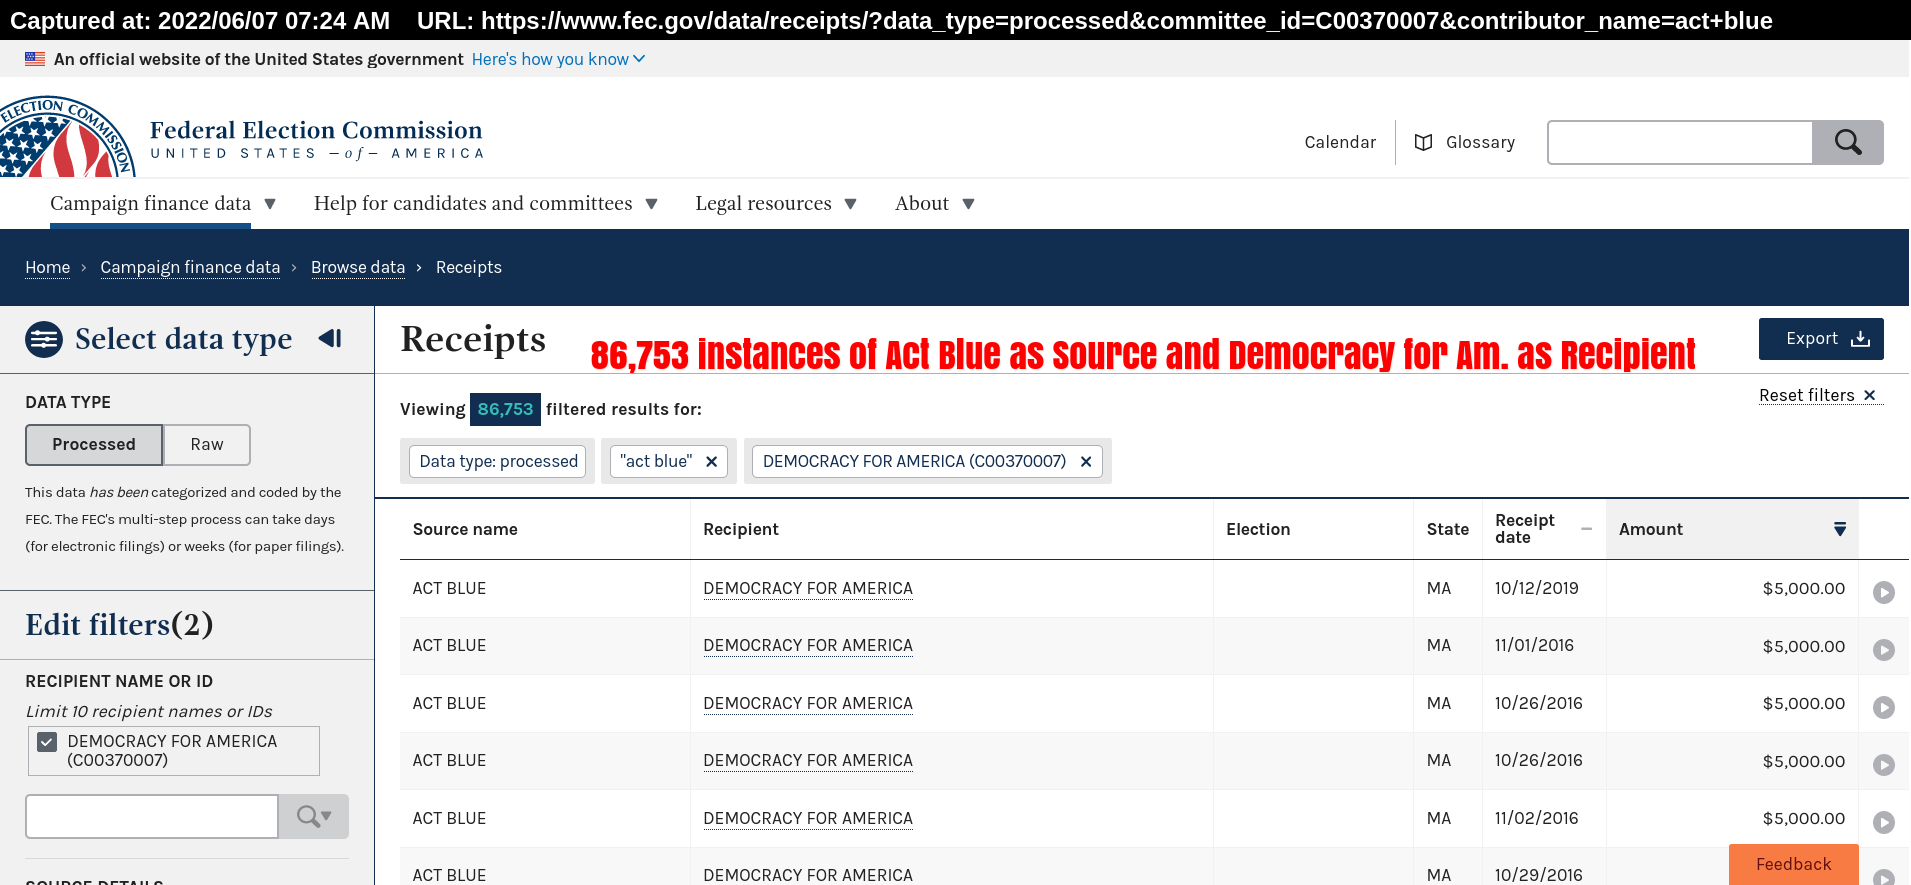Switch to Raw data type
This screenshot has width=1911, height=885.
[x=207, y=444]
